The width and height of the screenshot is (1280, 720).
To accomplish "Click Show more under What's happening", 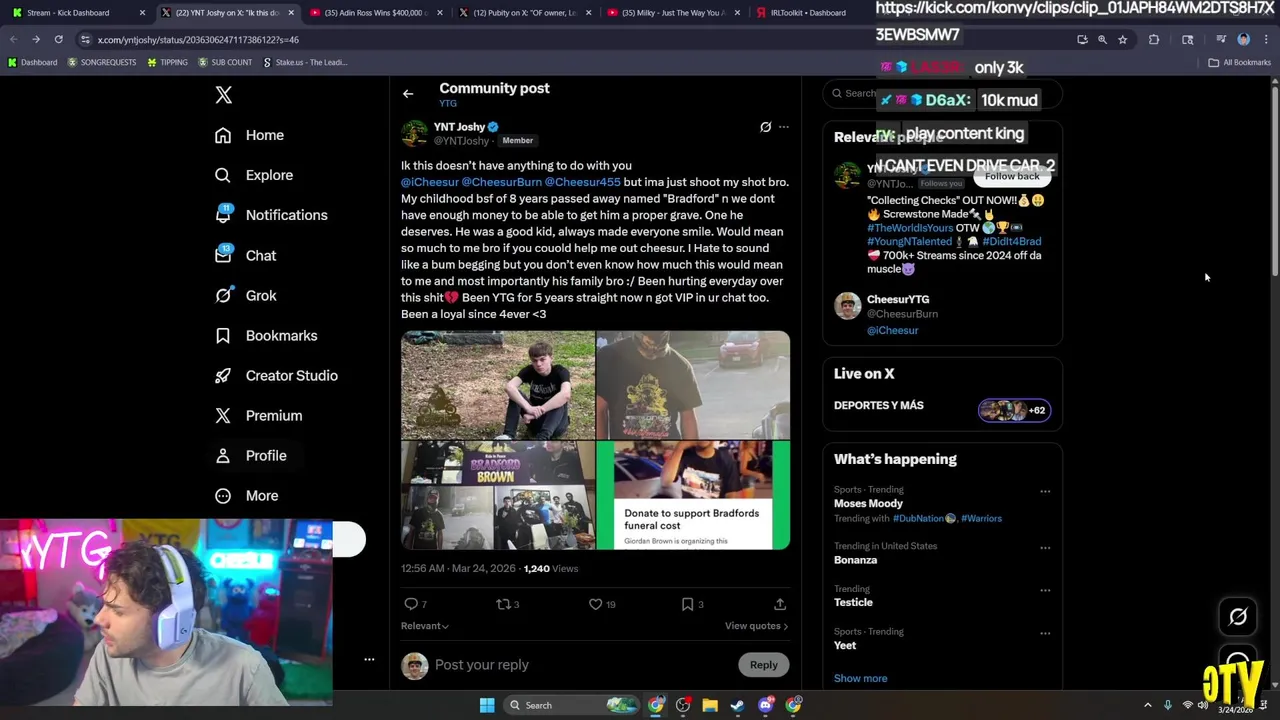I will [x=860, y=678].
